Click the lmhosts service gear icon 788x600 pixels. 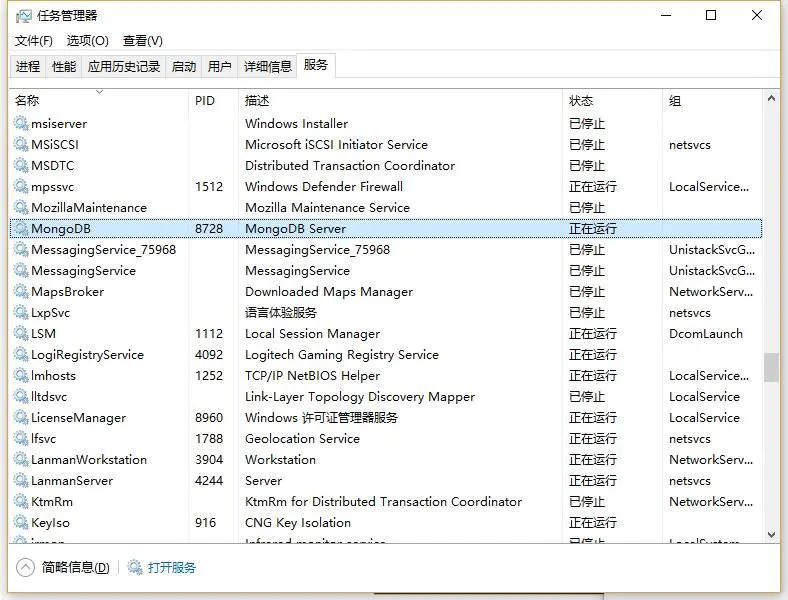tap(21, 375)
